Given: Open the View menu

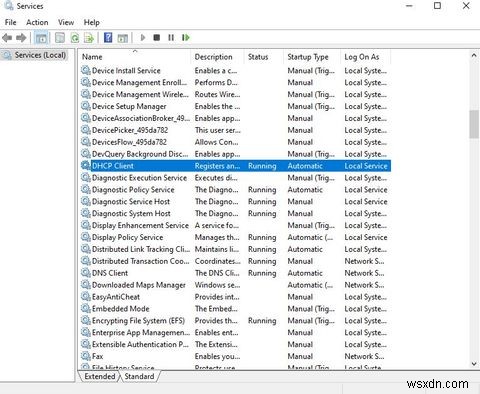Looking at the screenshot, I should coord(66,22).
